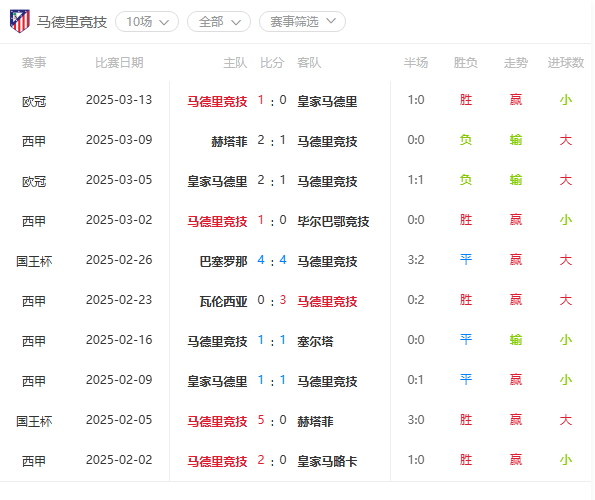
Task: Open 皇家马略卡 team link
Action: click(x=327, y=461)
